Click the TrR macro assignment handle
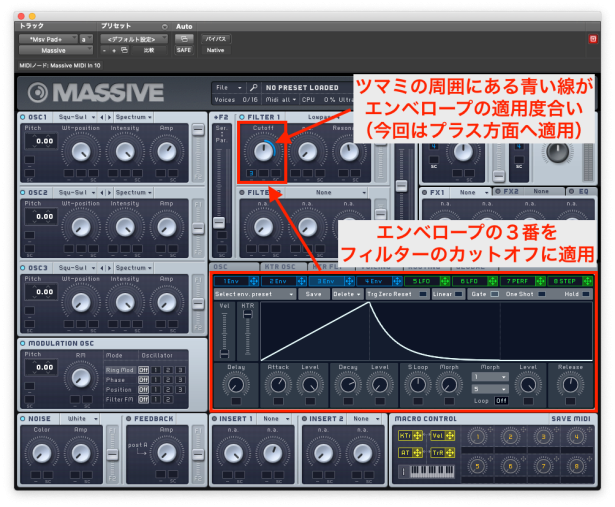Image resolution: width=615 pixels, height=507 pixels. point(449,452)
